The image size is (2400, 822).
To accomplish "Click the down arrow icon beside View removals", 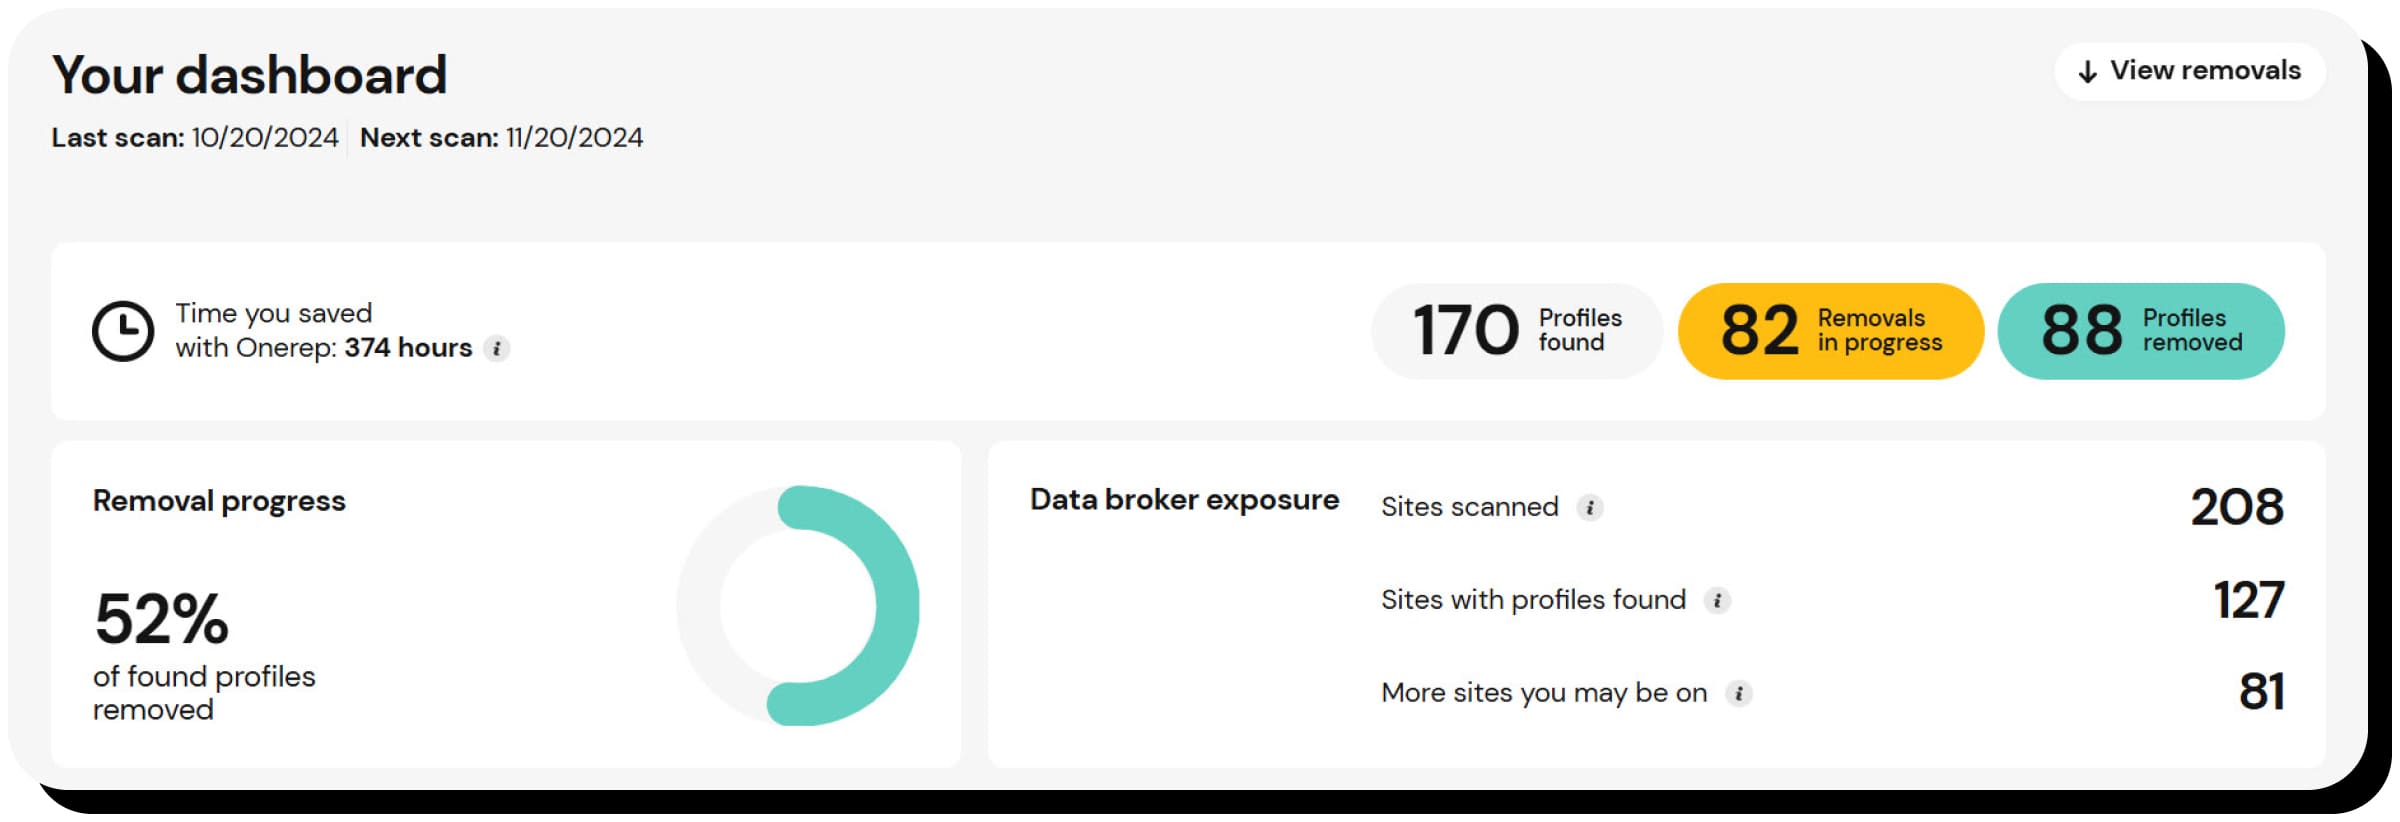I will (x=2087, y=72).
